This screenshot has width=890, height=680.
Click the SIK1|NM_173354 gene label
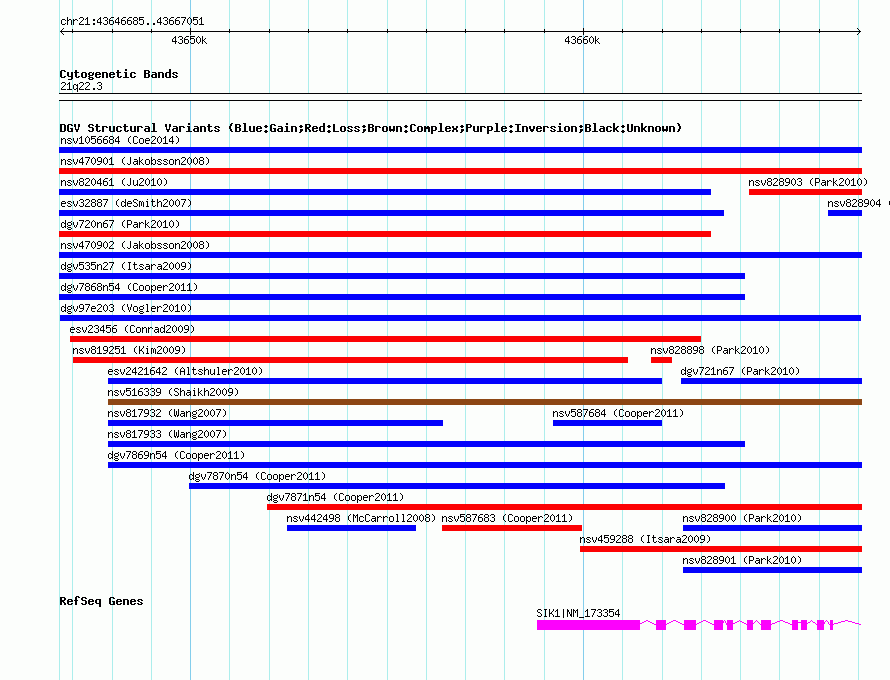pyautogui.click(x=578, y=613)
